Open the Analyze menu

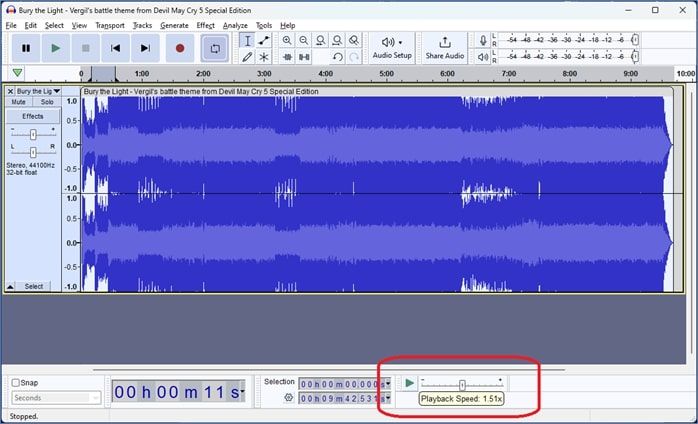(x=235, y=25)
